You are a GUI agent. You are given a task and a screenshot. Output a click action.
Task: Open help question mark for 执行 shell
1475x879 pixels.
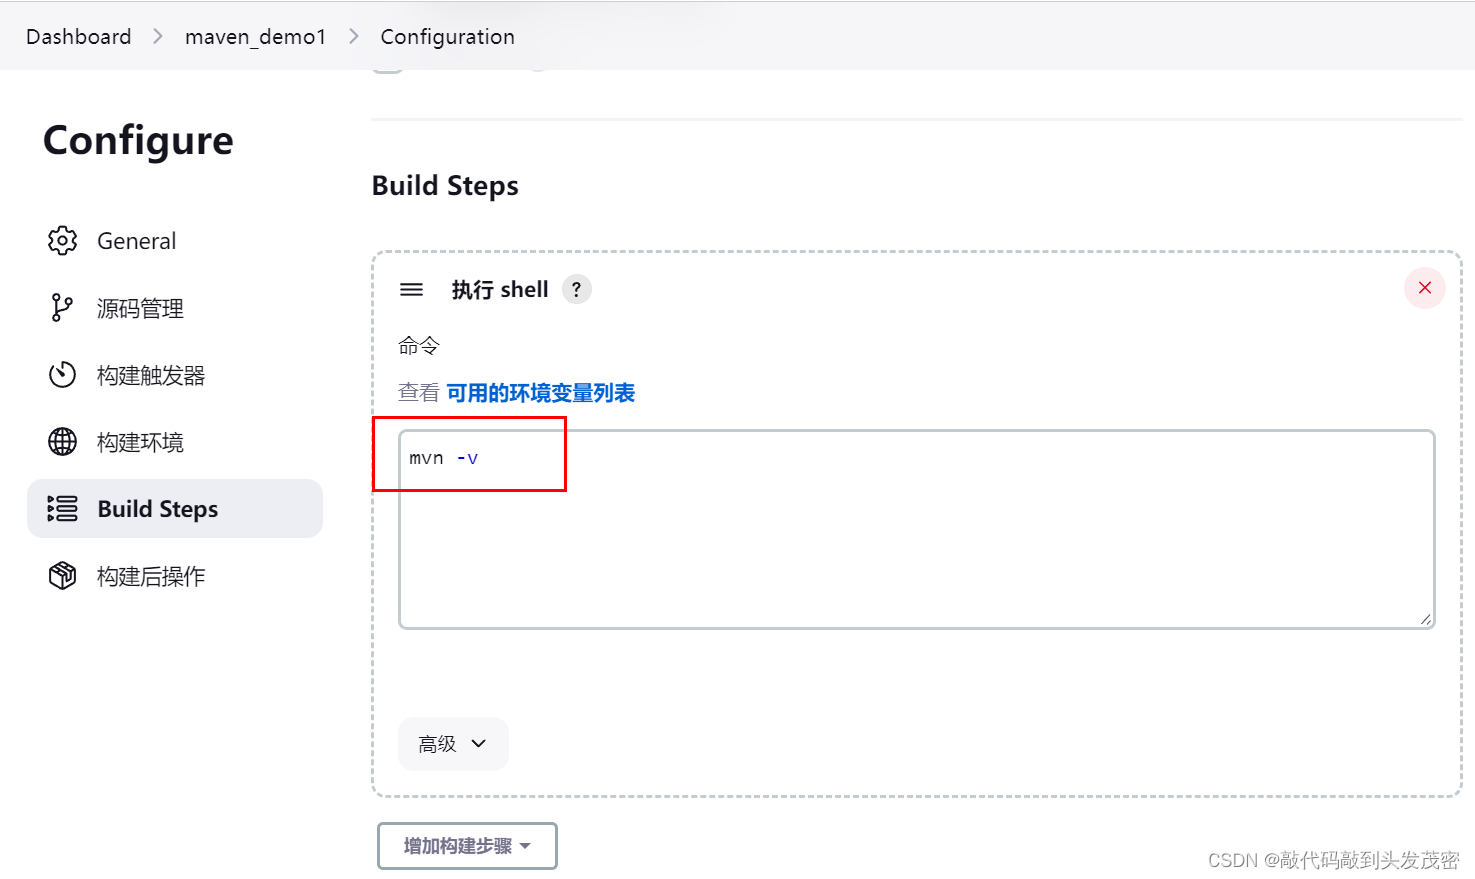(x=576, y=289)
